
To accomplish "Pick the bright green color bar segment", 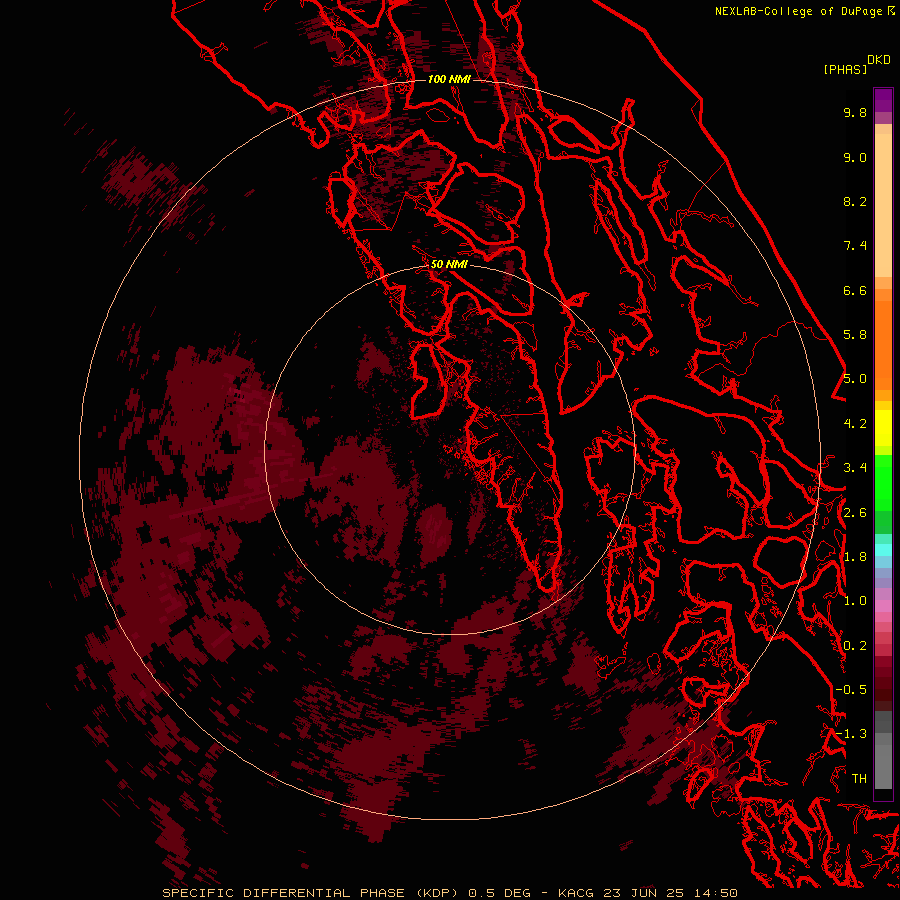I will click(x=883, y=482).
